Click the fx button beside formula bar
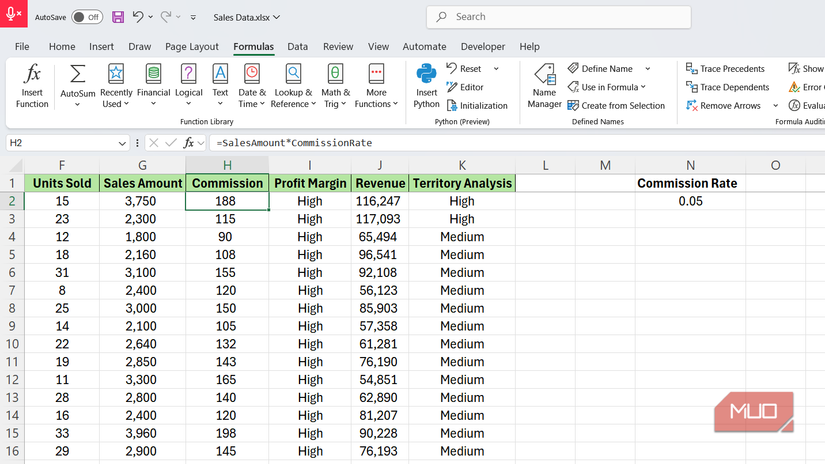This screenshot has width=825, height=464. click(188, 143)
